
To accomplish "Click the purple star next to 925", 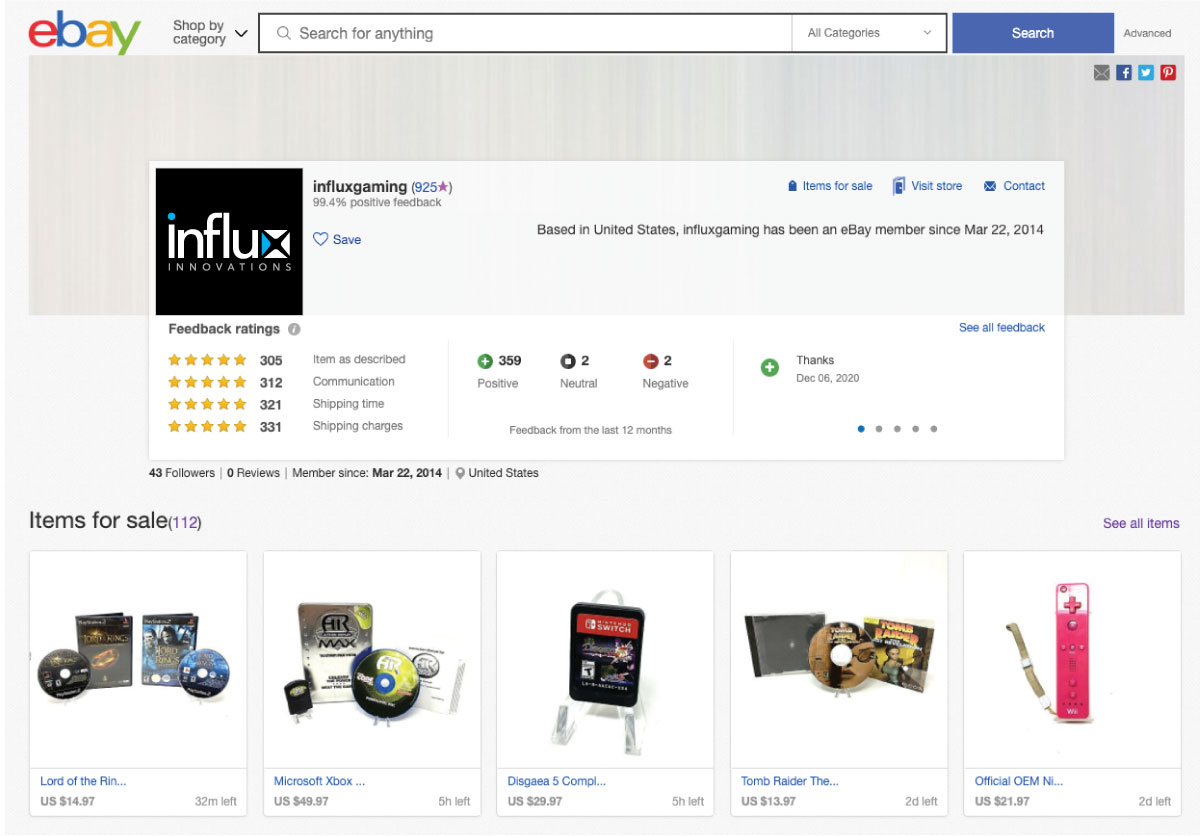I will pos(444,186).
